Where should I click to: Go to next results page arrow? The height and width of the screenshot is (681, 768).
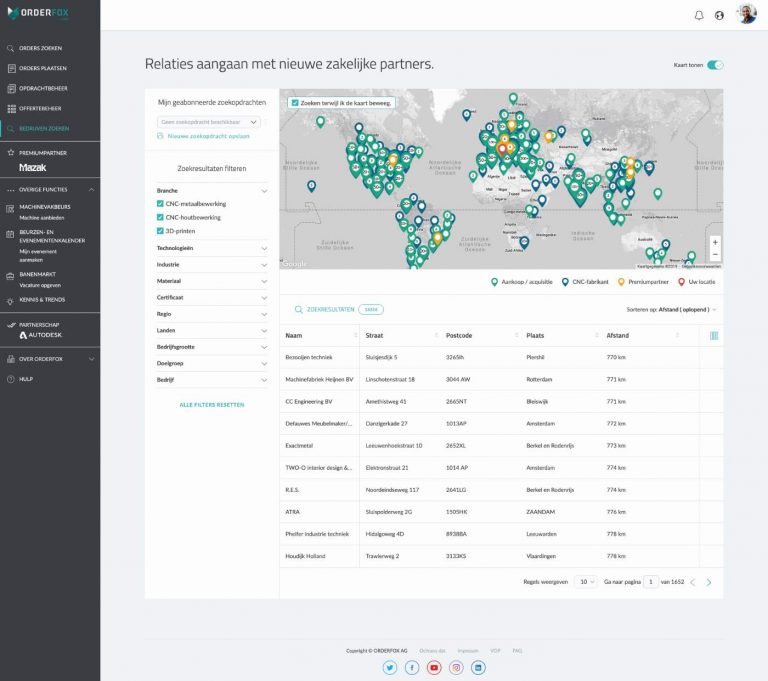(709, 581)
